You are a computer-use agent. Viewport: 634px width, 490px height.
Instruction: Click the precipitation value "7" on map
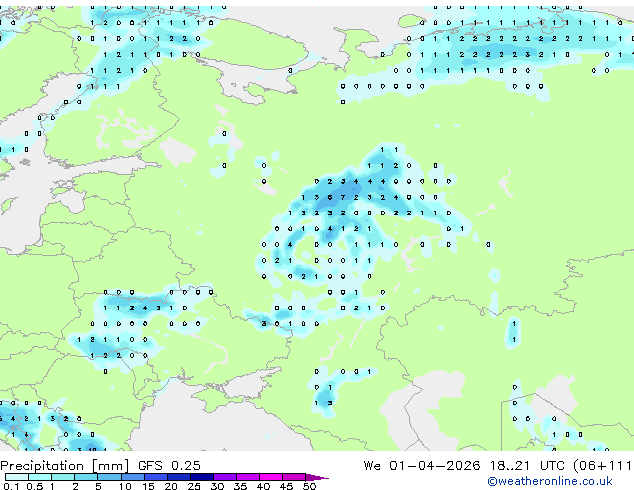coord(343,197)
